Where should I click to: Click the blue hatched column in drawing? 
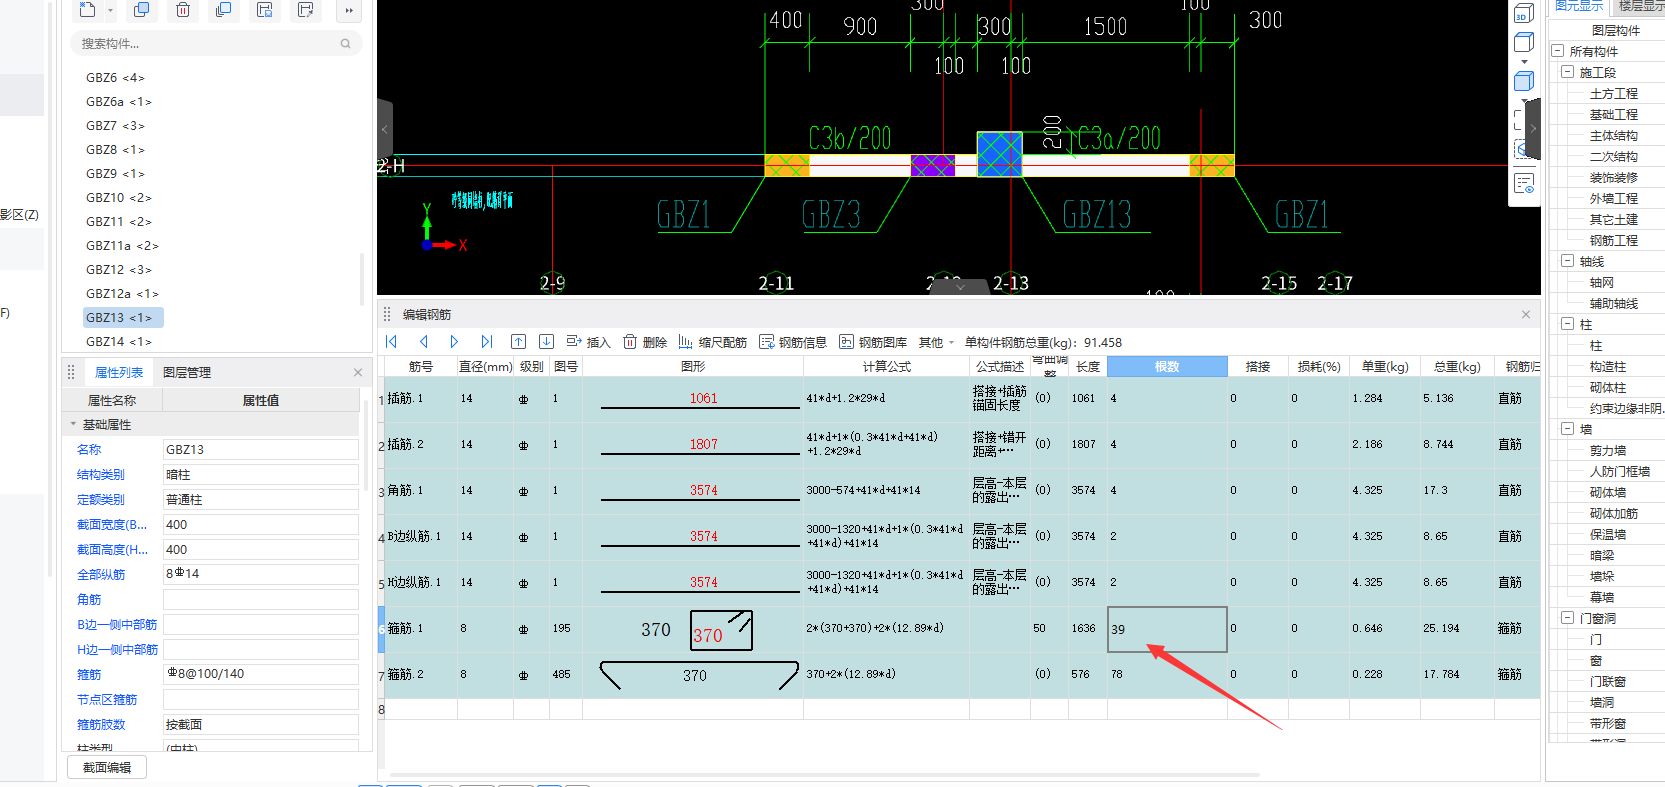(999, 154)
